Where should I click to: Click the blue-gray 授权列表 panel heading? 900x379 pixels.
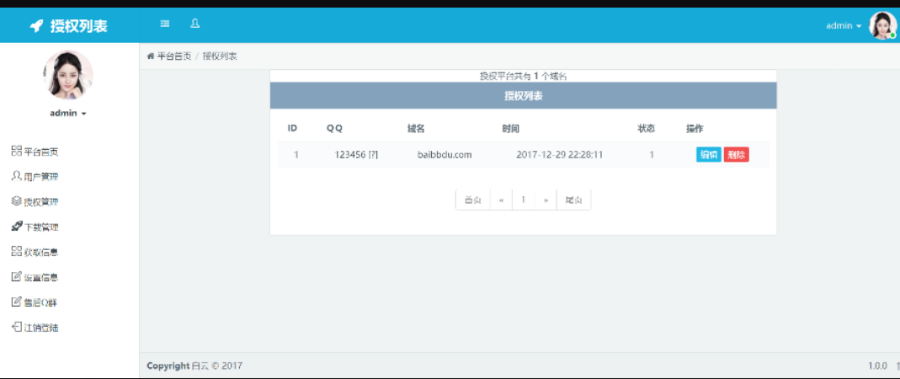point(523,96)
